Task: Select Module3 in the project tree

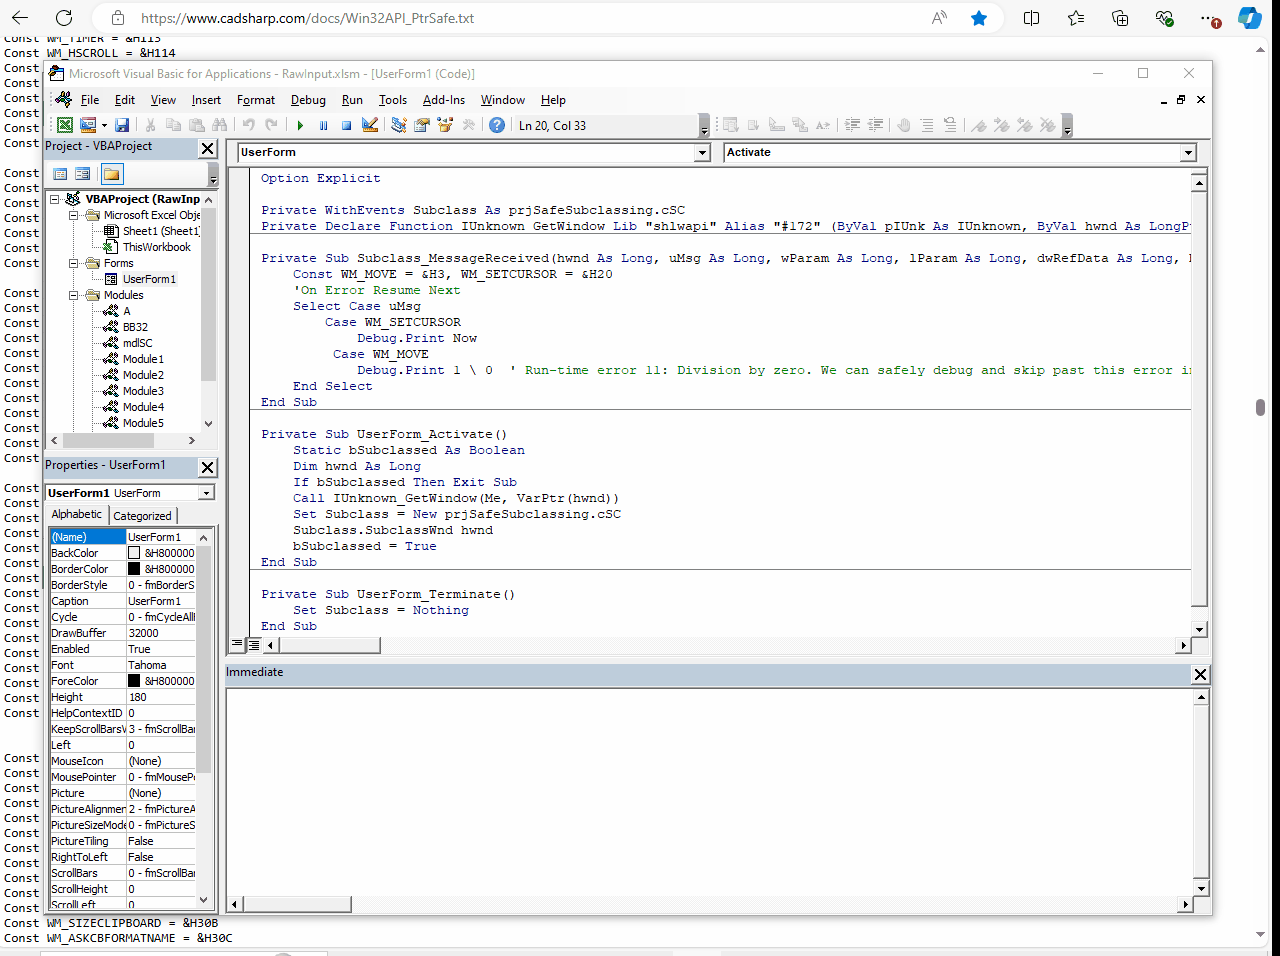Action: point(143,391)
